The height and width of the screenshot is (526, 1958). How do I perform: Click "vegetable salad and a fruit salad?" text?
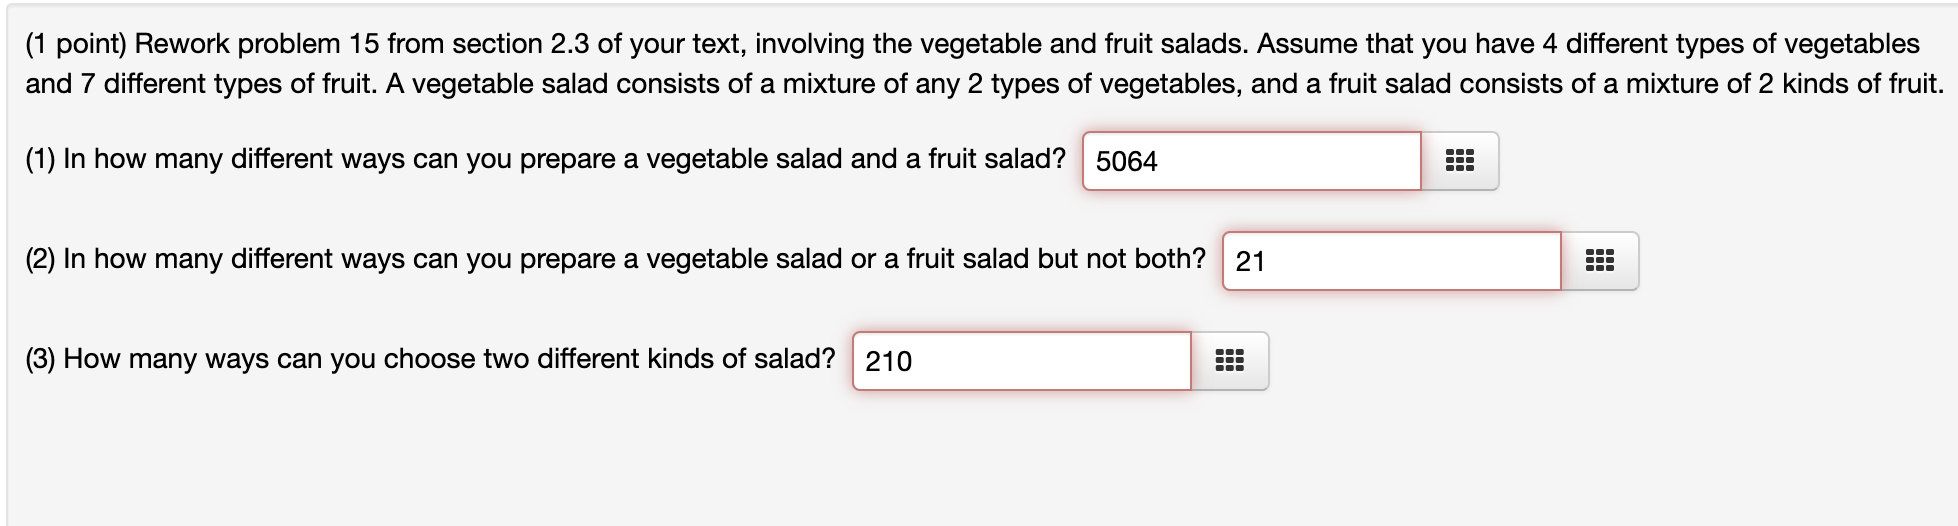[856, 159]
